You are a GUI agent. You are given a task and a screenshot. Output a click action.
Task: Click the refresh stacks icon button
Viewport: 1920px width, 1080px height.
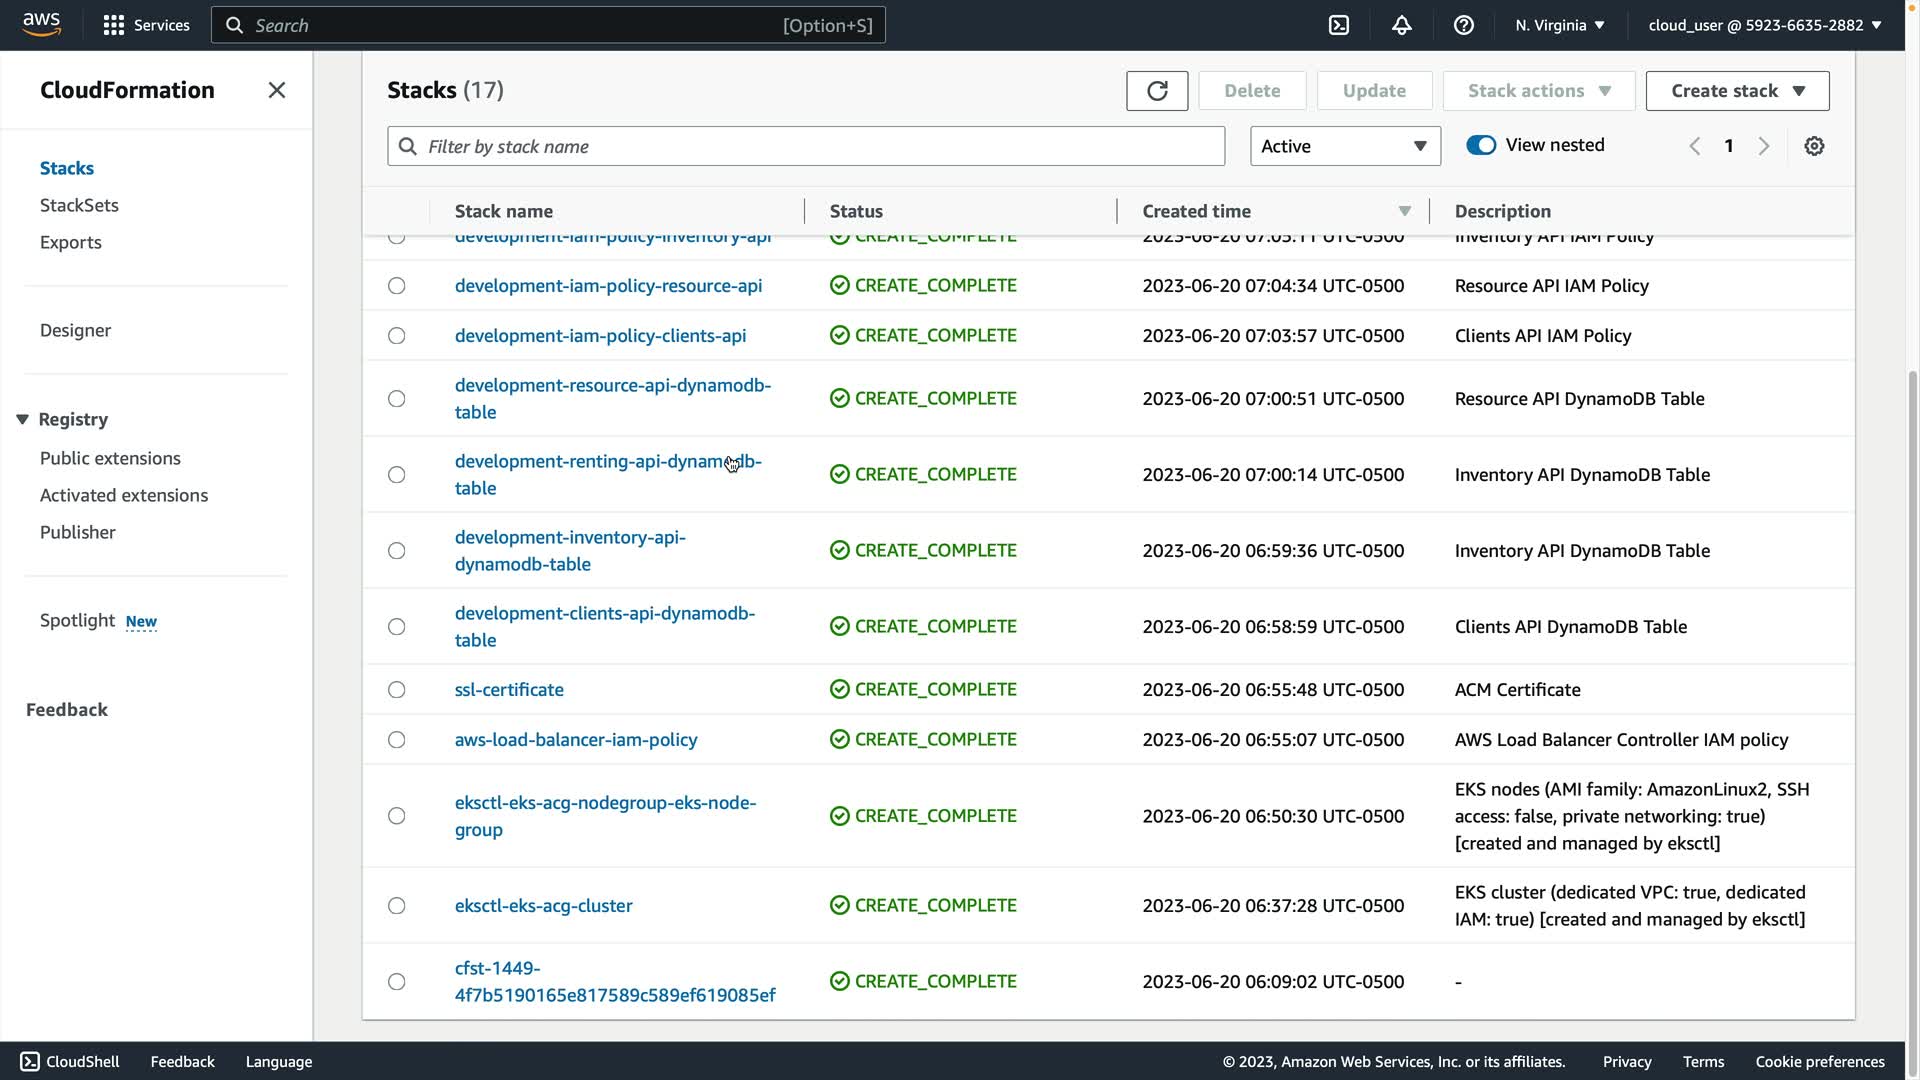tap(1157, 91)
